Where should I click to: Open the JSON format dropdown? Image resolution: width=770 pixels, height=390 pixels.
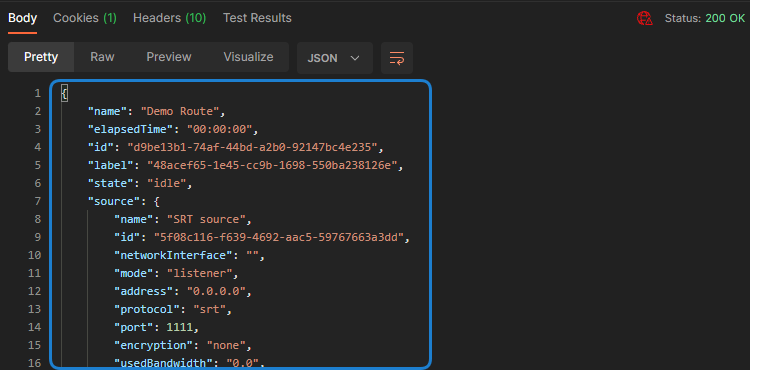click(334, 58)
